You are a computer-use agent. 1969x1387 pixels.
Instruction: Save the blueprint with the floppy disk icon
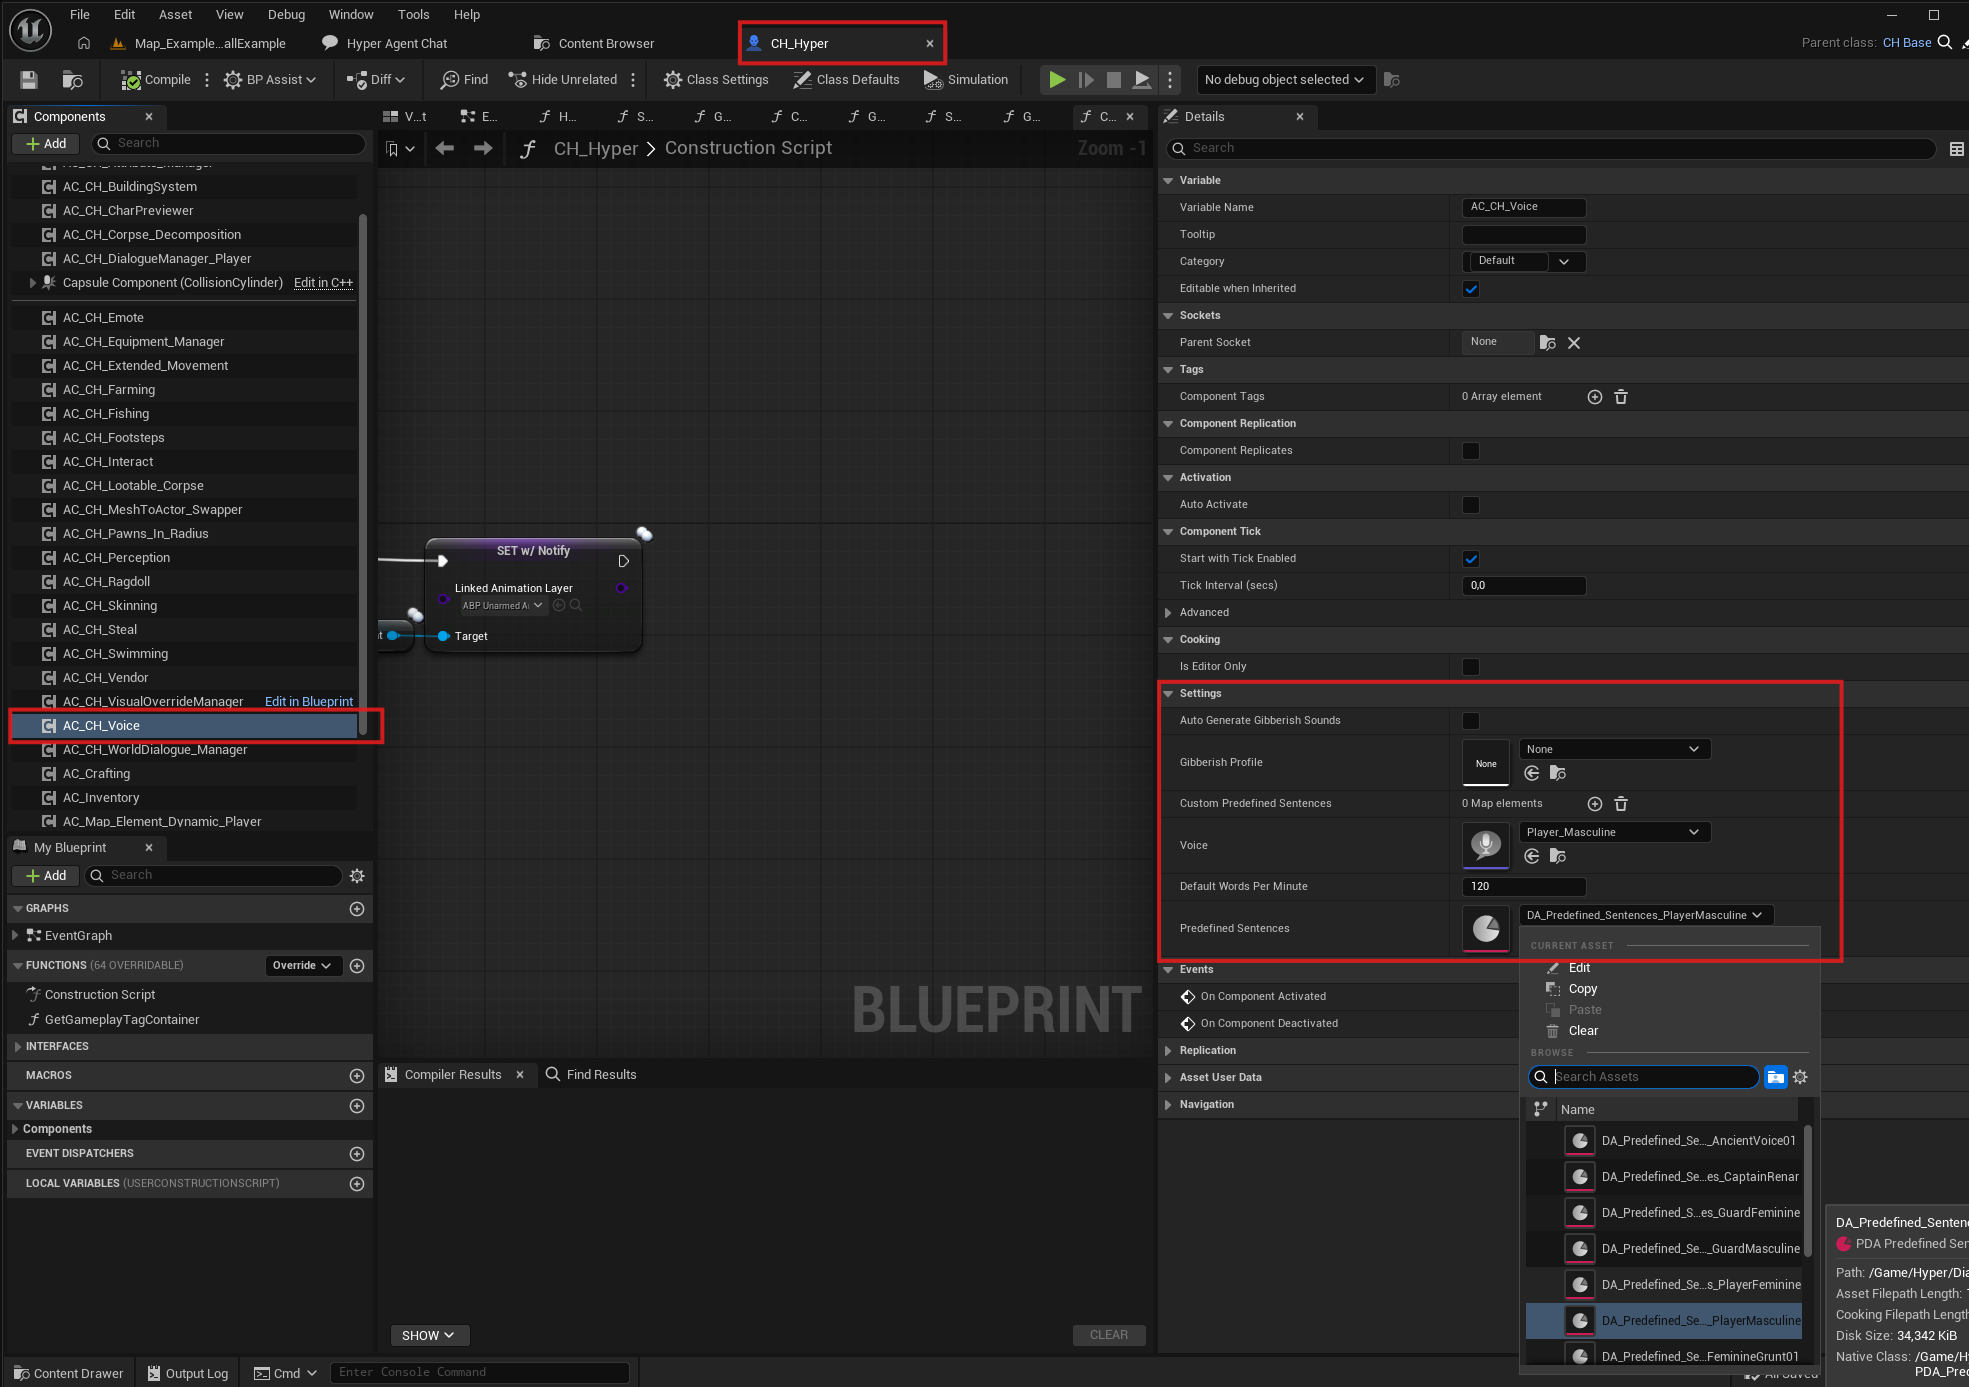(29, 80)
